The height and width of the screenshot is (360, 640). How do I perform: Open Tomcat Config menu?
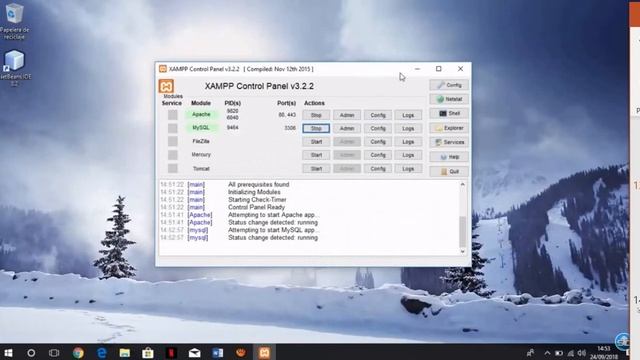(x=378, y=169)
